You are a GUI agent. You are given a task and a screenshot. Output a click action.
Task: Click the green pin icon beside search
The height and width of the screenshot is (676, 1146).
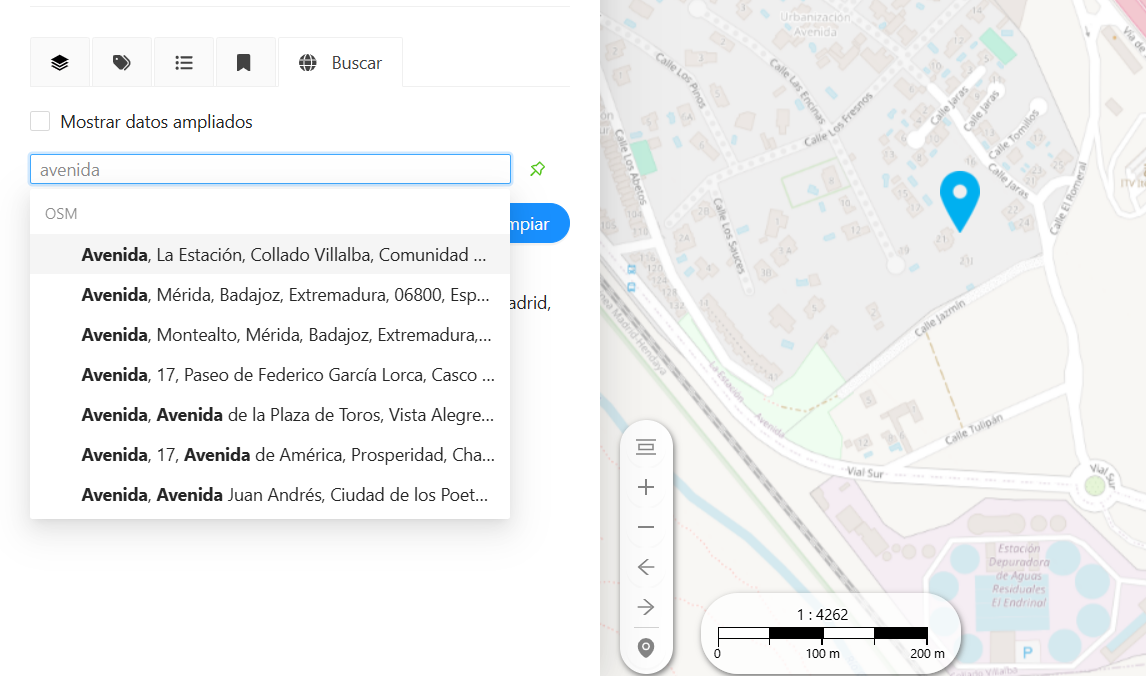point(537,170)
